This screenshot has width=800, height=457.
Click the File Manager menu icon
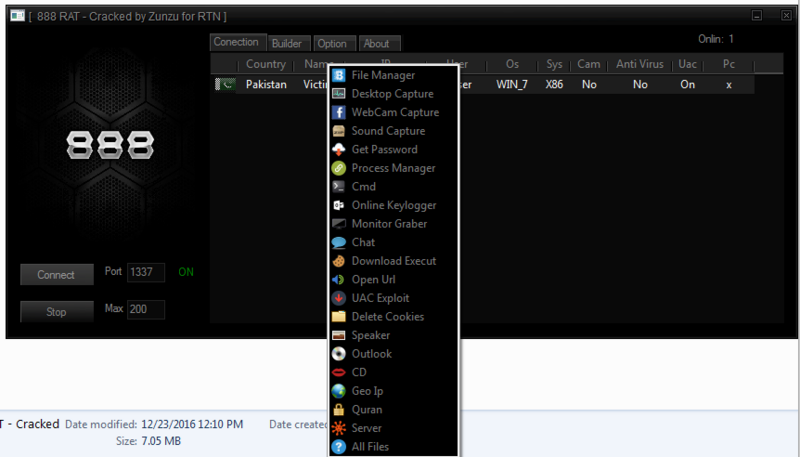coord(339,75)
